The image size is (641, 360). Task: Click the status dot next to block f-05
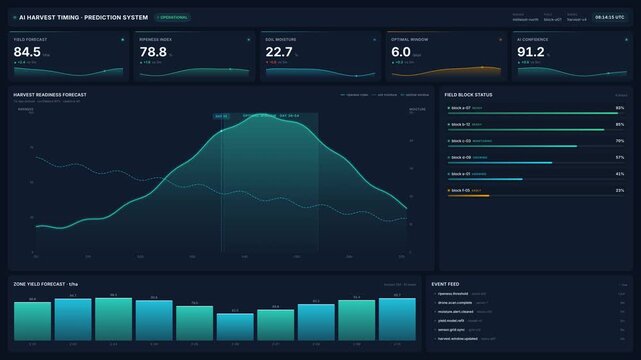click(x=449, y=190)
